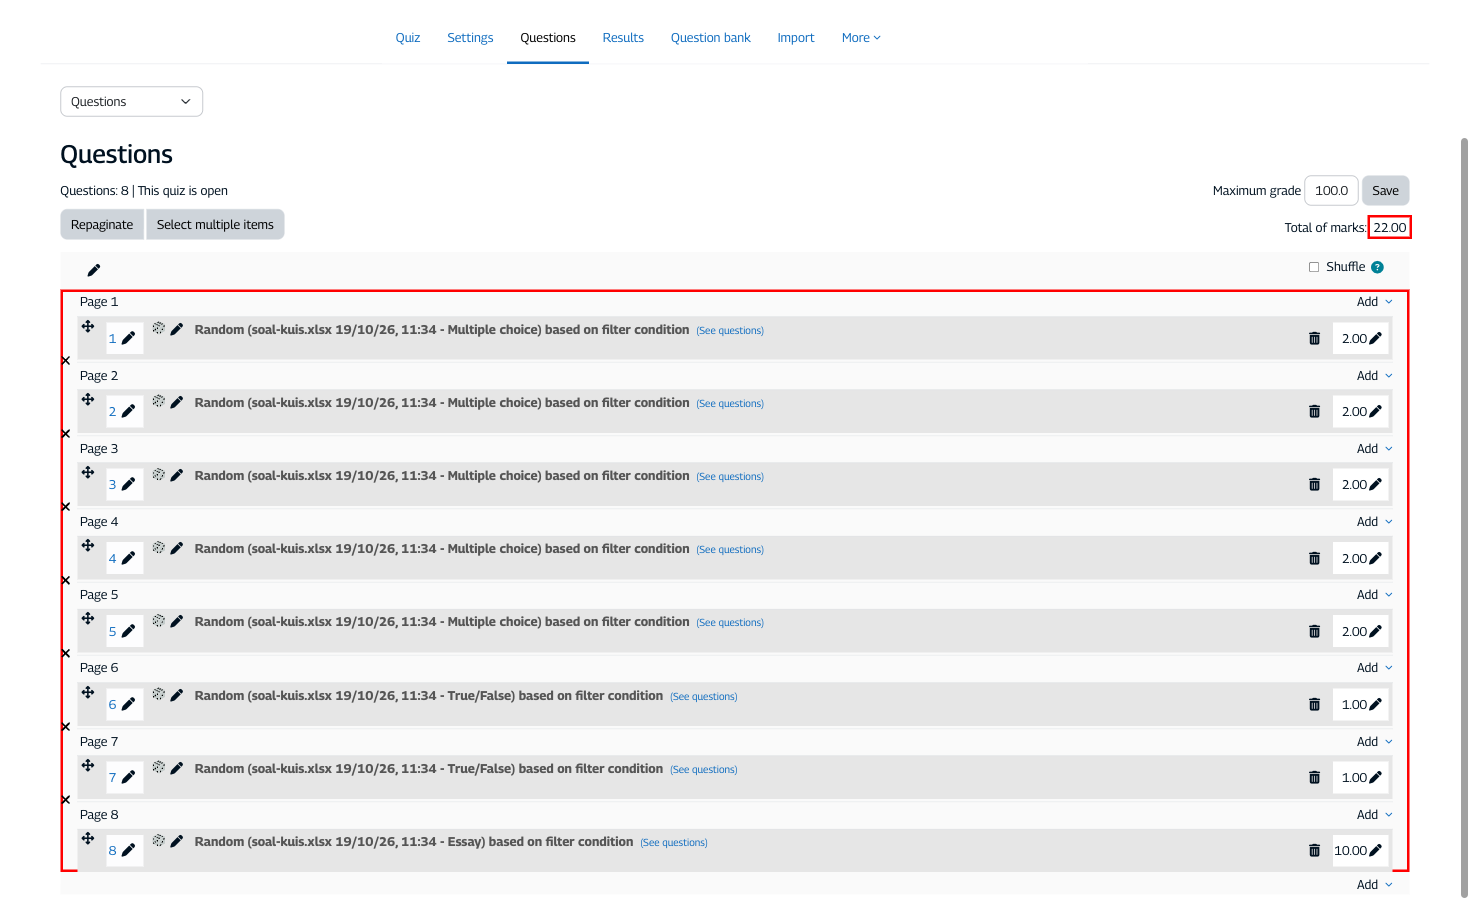Click the Maximum grade input field
This screenshot has height=917, width=1470.
(x=1331, y=191)
